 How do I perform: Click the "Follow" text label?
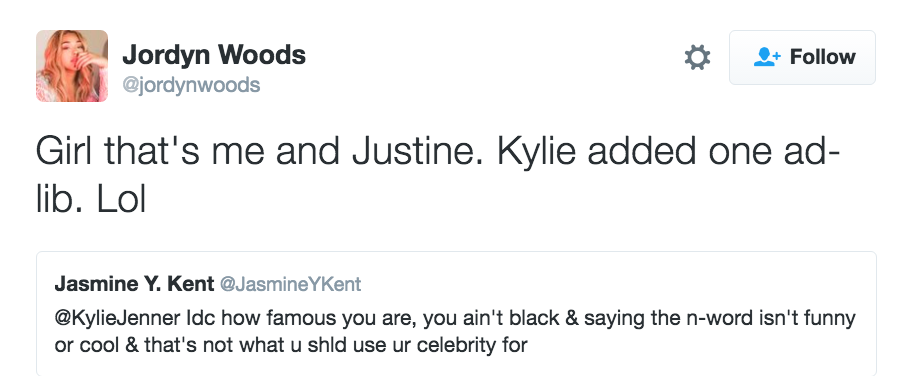823,57
